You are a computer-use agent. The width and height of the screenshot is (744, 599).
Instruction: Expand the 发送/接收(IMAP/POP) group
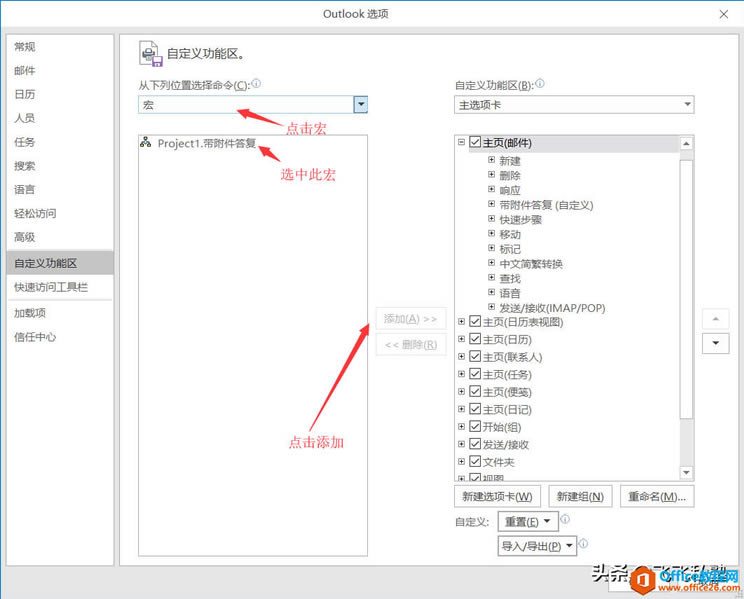492,307
